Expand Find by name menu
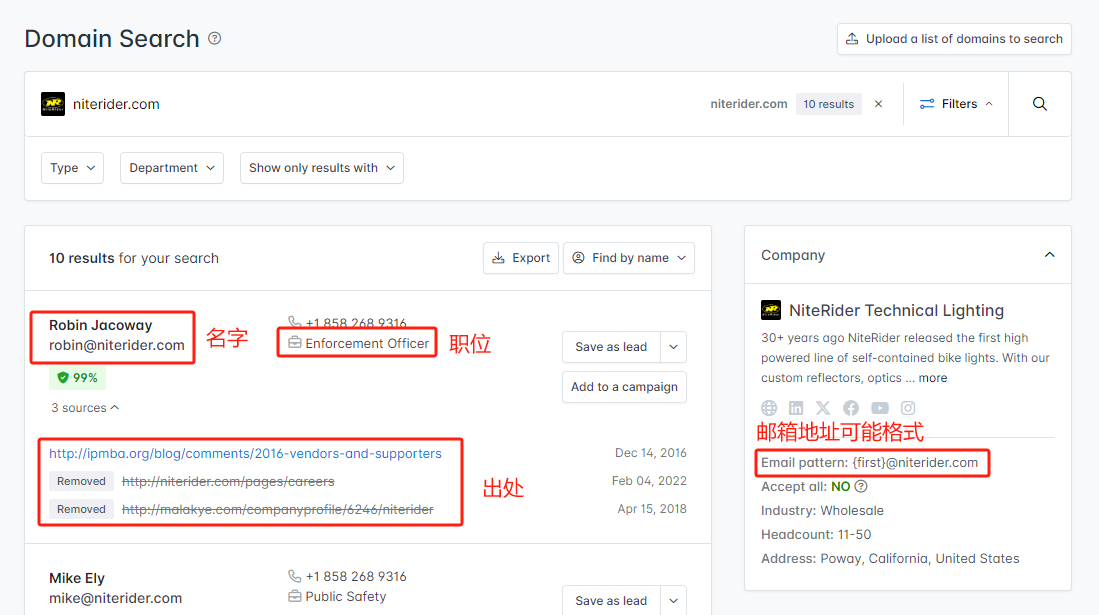 point(629,258)
